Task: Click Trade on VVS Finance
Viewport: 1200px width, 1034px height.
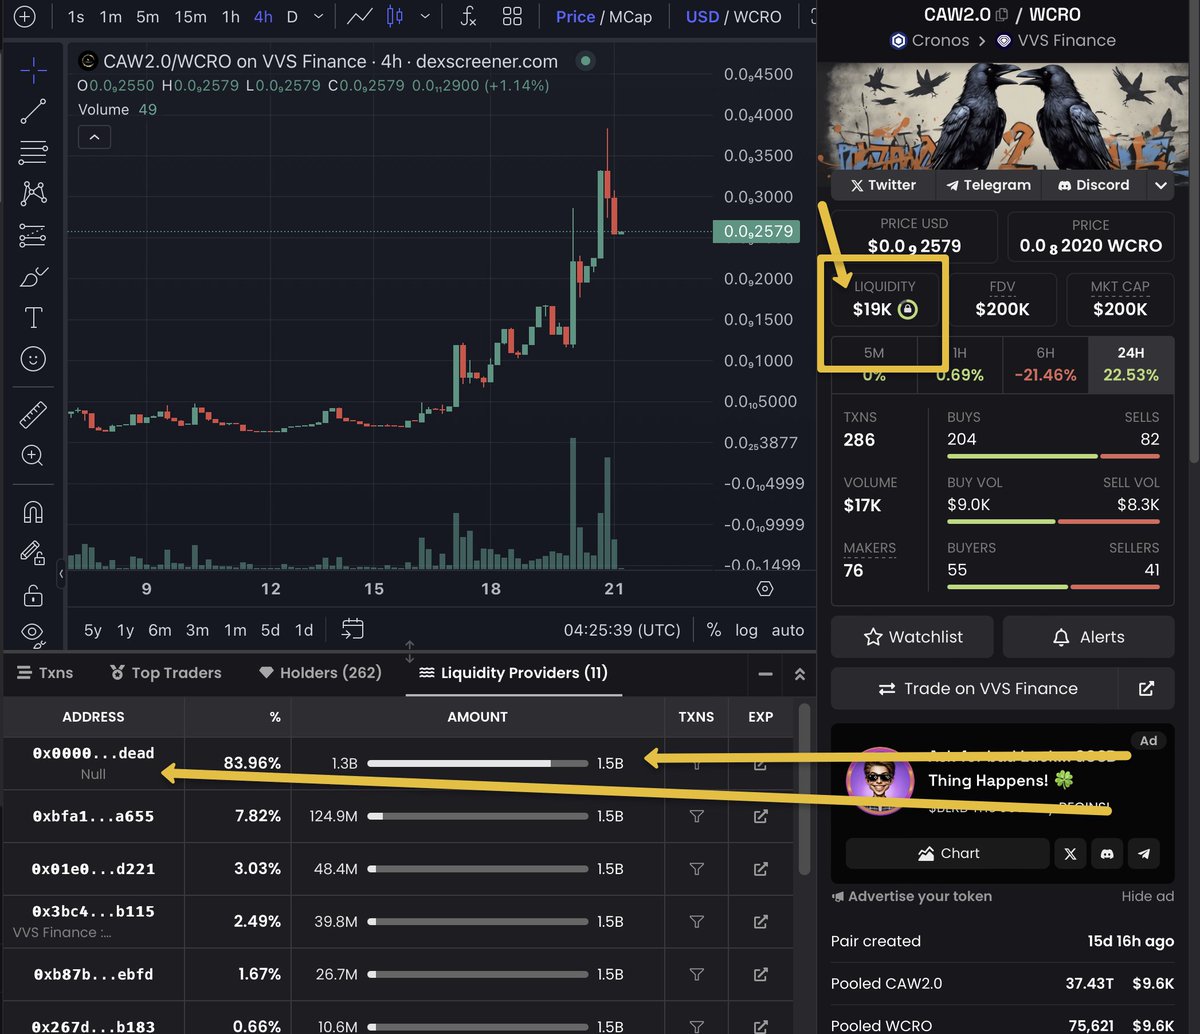Action: click(974, 689)
